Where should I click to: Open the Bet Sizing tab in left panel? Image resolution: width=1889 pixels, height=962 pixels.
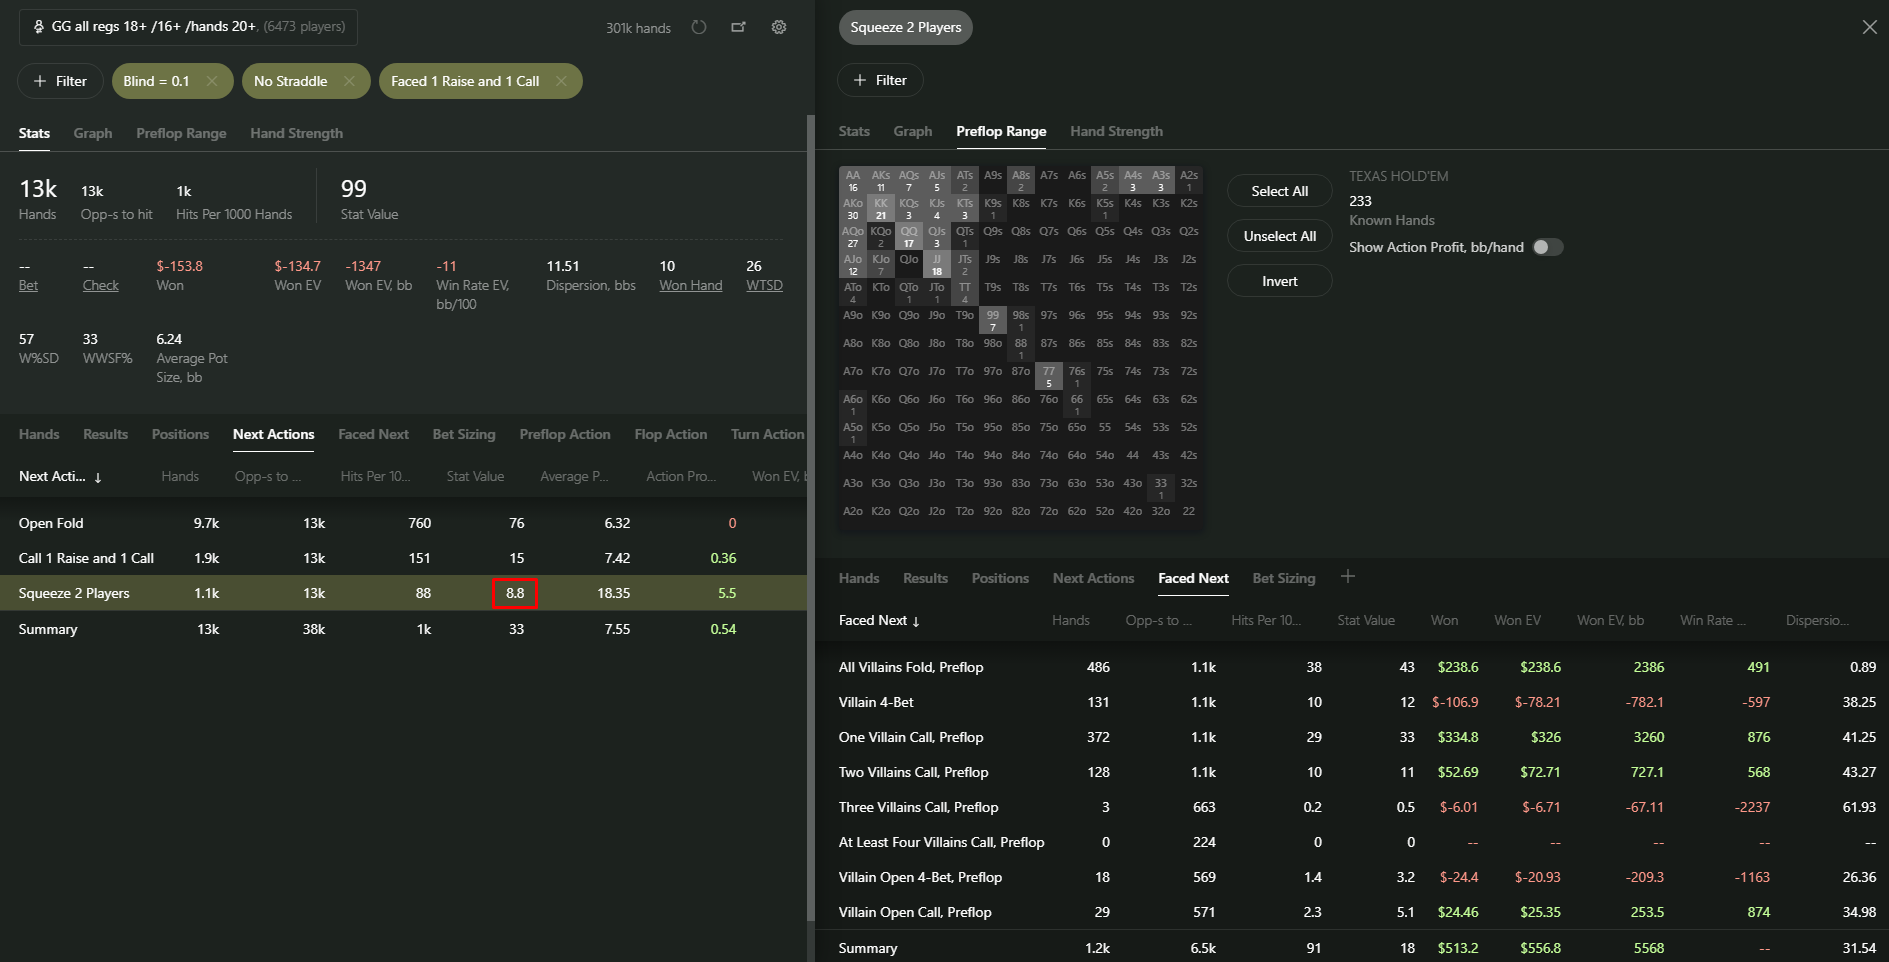click(464, 434)
